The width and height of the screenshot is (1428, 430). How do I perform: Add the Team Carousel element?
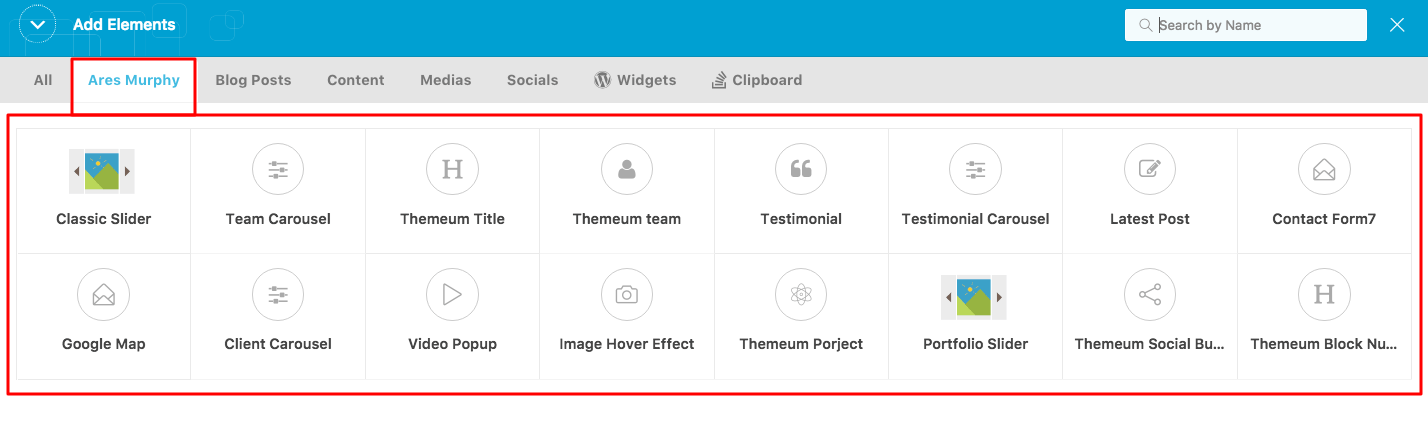point(278,190)
